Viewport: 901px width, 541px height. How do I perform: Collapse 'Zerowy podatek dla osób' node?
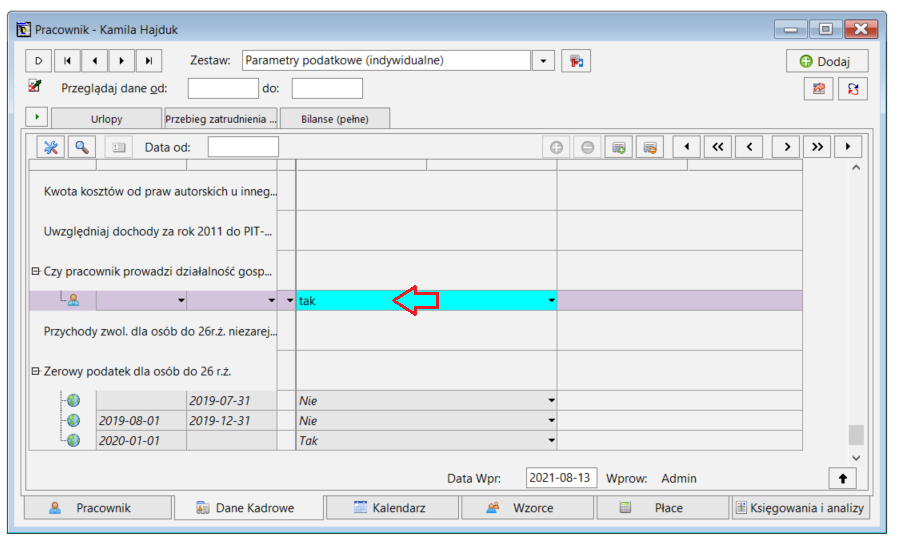pos(36,371)
